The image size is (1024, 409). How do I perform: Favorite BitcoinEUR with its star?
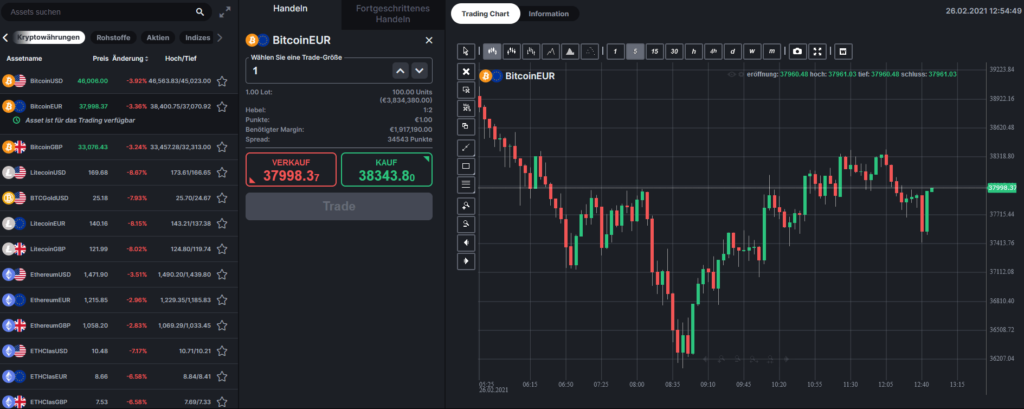point(222,106)
